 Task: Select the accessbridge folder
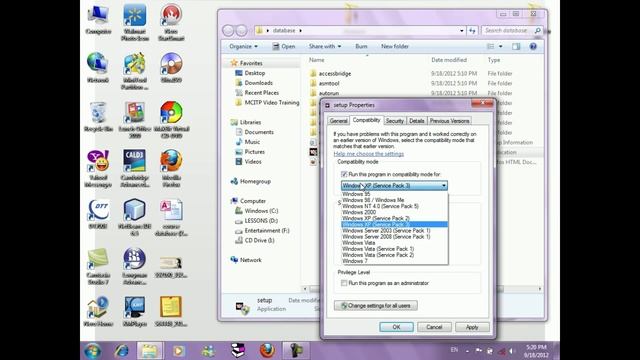[335, 73]
